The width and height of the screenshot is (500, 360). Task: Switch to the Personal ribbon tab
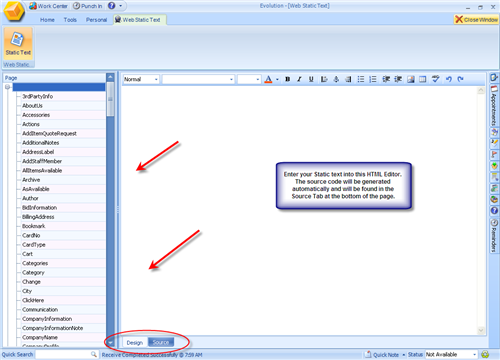(x=96, y=20)
